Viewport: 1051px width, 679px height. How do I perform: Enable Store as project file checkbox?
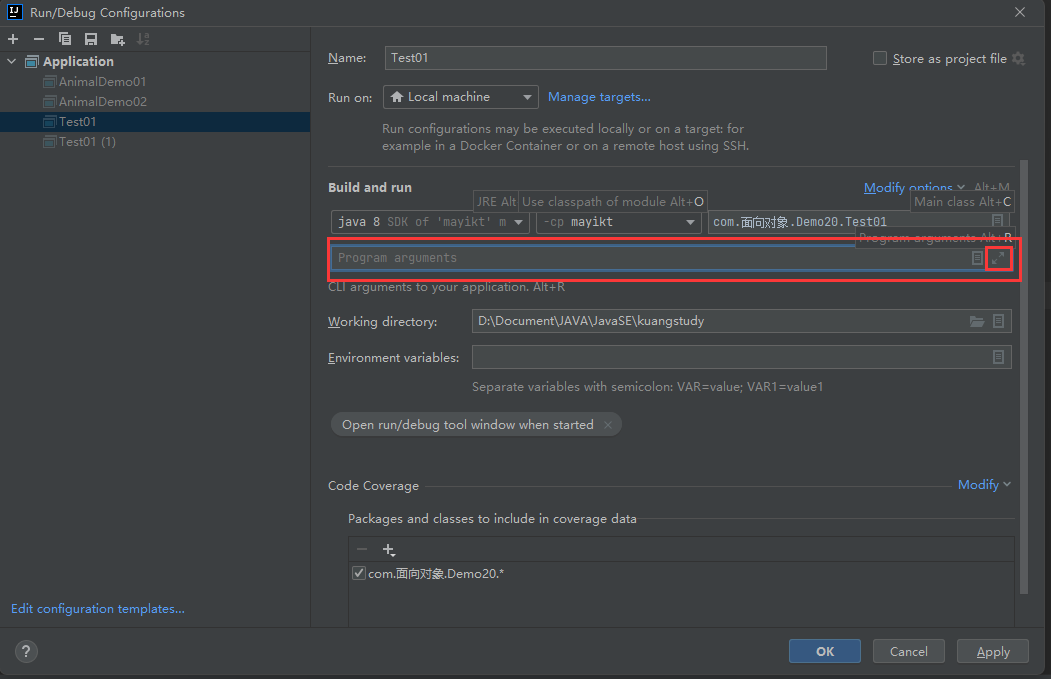(879, 58)
